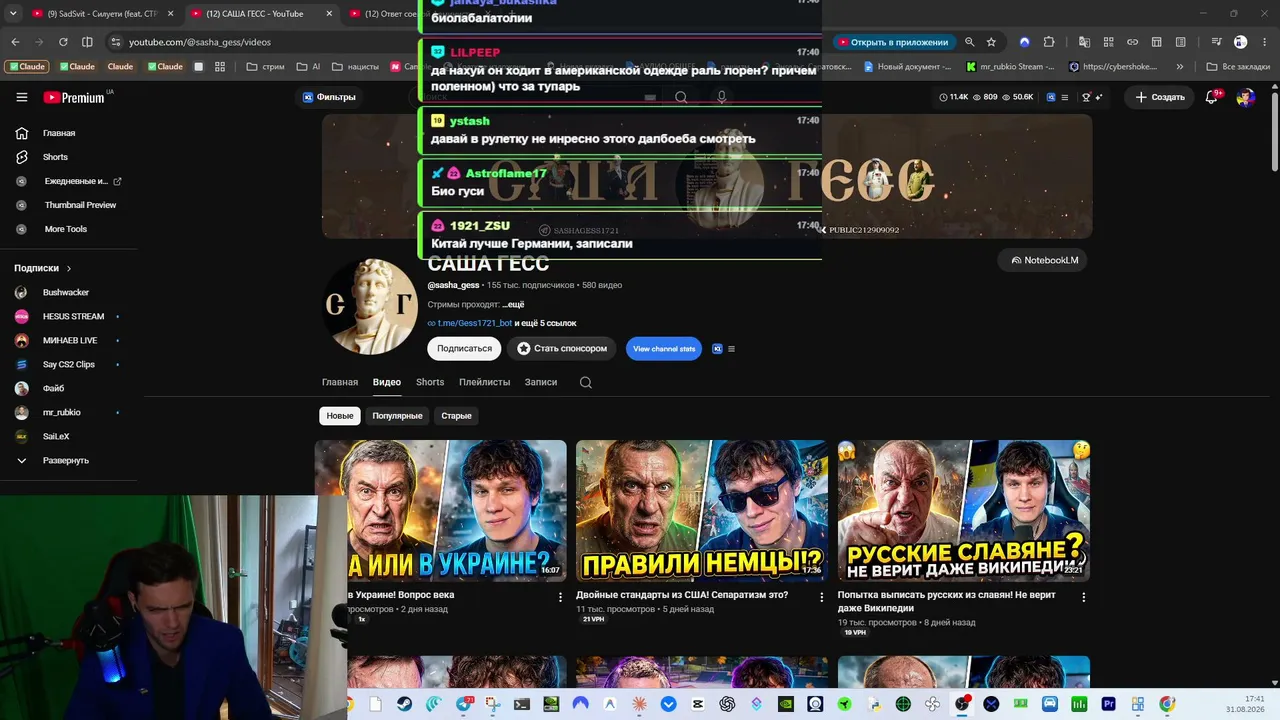Open the Все закладки bookmarks folder
The width and height of the screenshot is (1280, 720).
click(x=1238, y=67)
